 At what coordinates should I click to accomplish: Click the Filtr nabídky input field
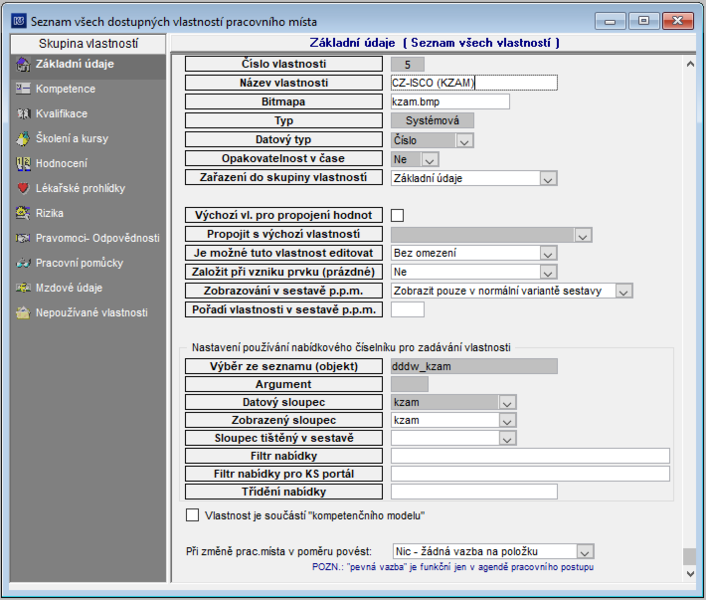[530, 456]
